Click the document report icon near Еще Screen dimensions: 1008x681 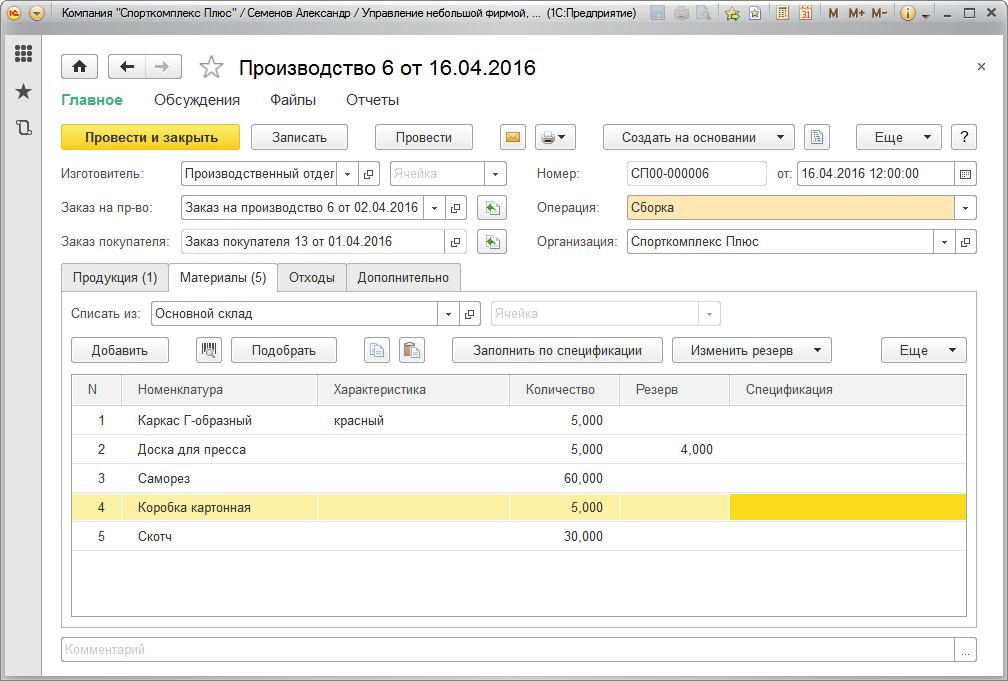click(x=818, y=137)
